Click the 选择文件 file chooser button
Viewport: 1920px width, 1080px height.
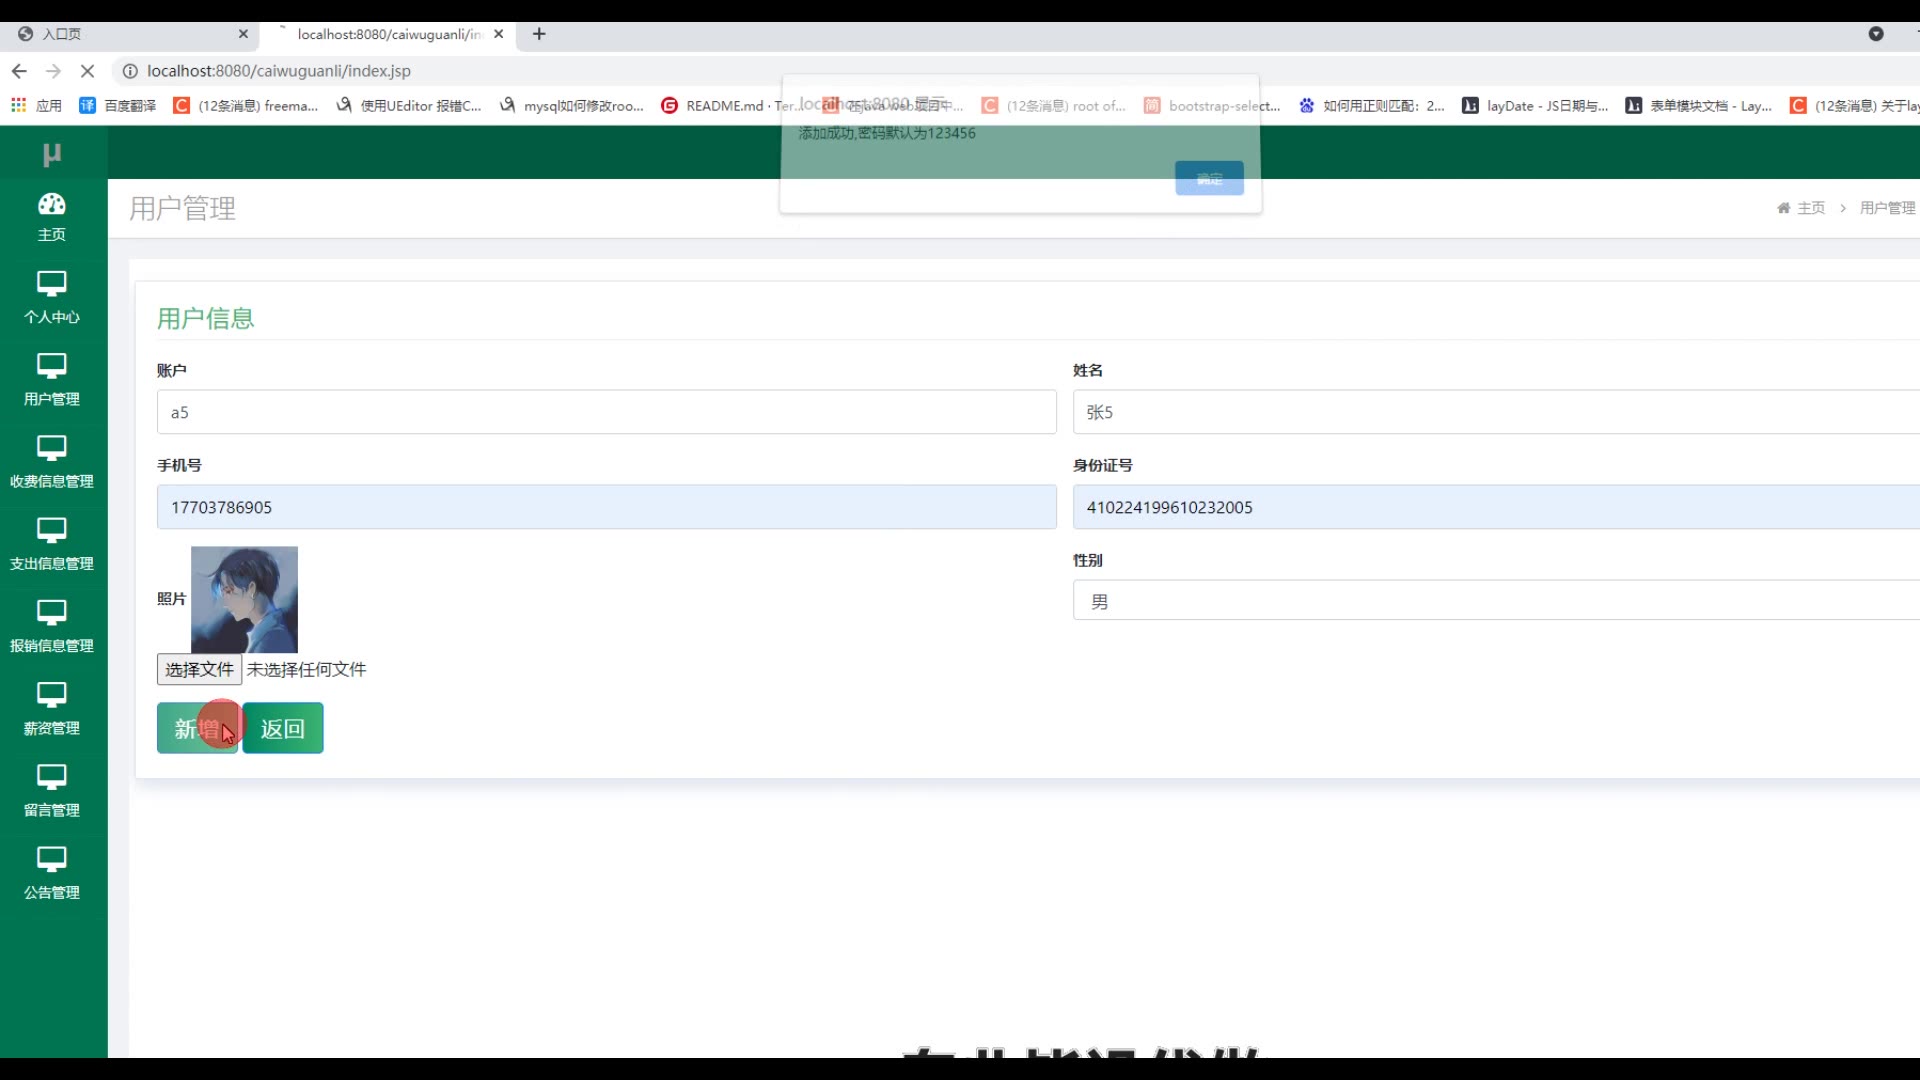(199, 670)
